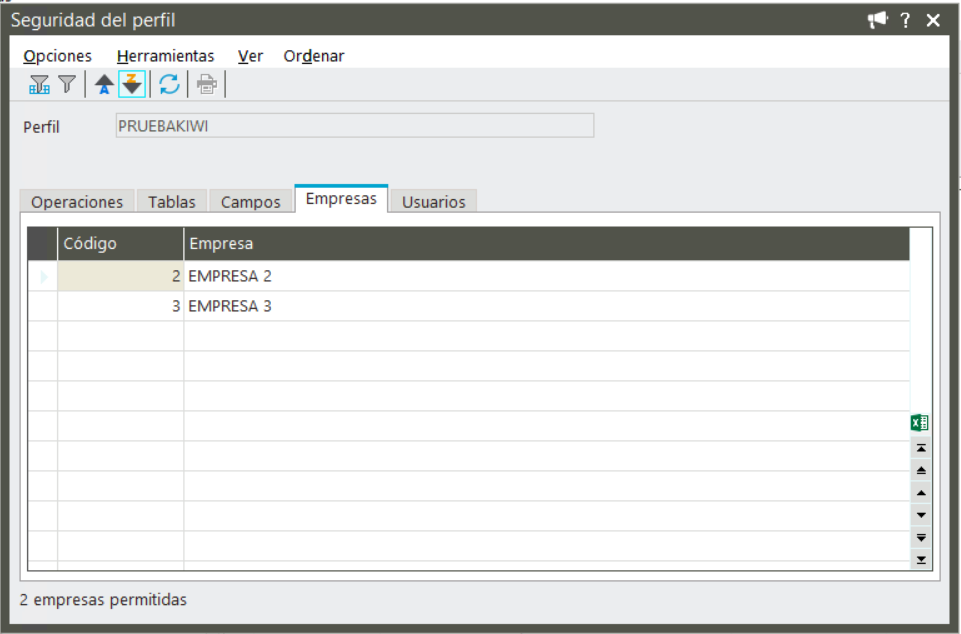Screen dimensions: 961x634
Task: Click the plain funnel filter icon
Action: [66, 85]
